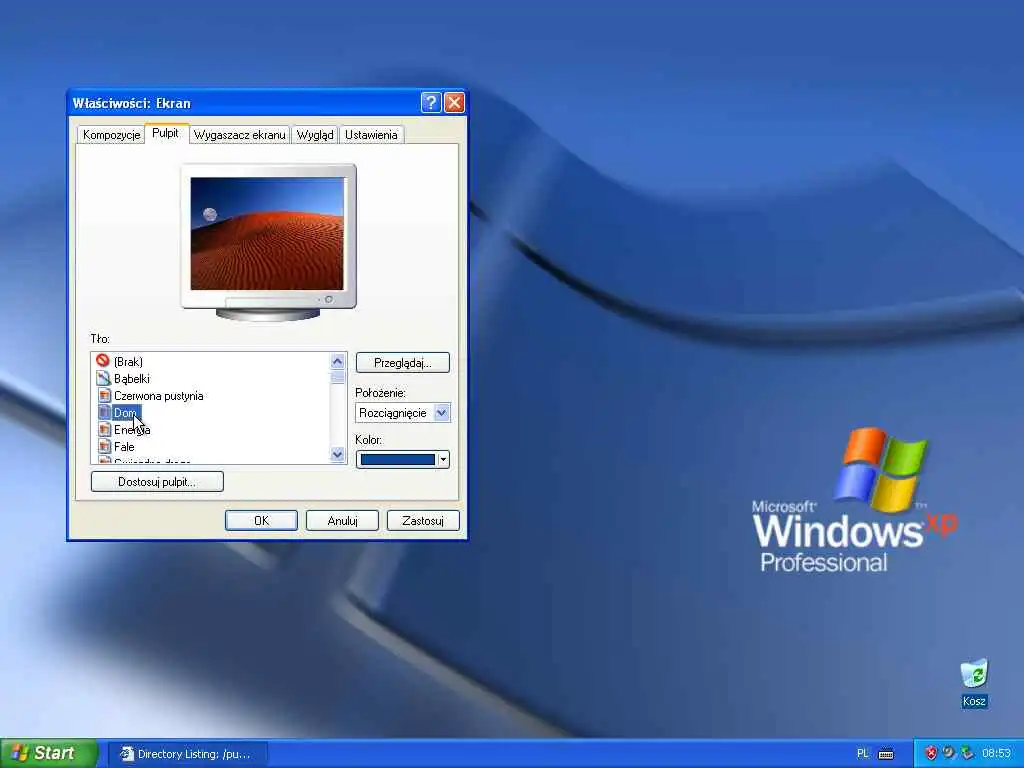This screenshot has height=768, width=1024.
Task: Switch to the Wygląd tab
Action: point(315,135)
